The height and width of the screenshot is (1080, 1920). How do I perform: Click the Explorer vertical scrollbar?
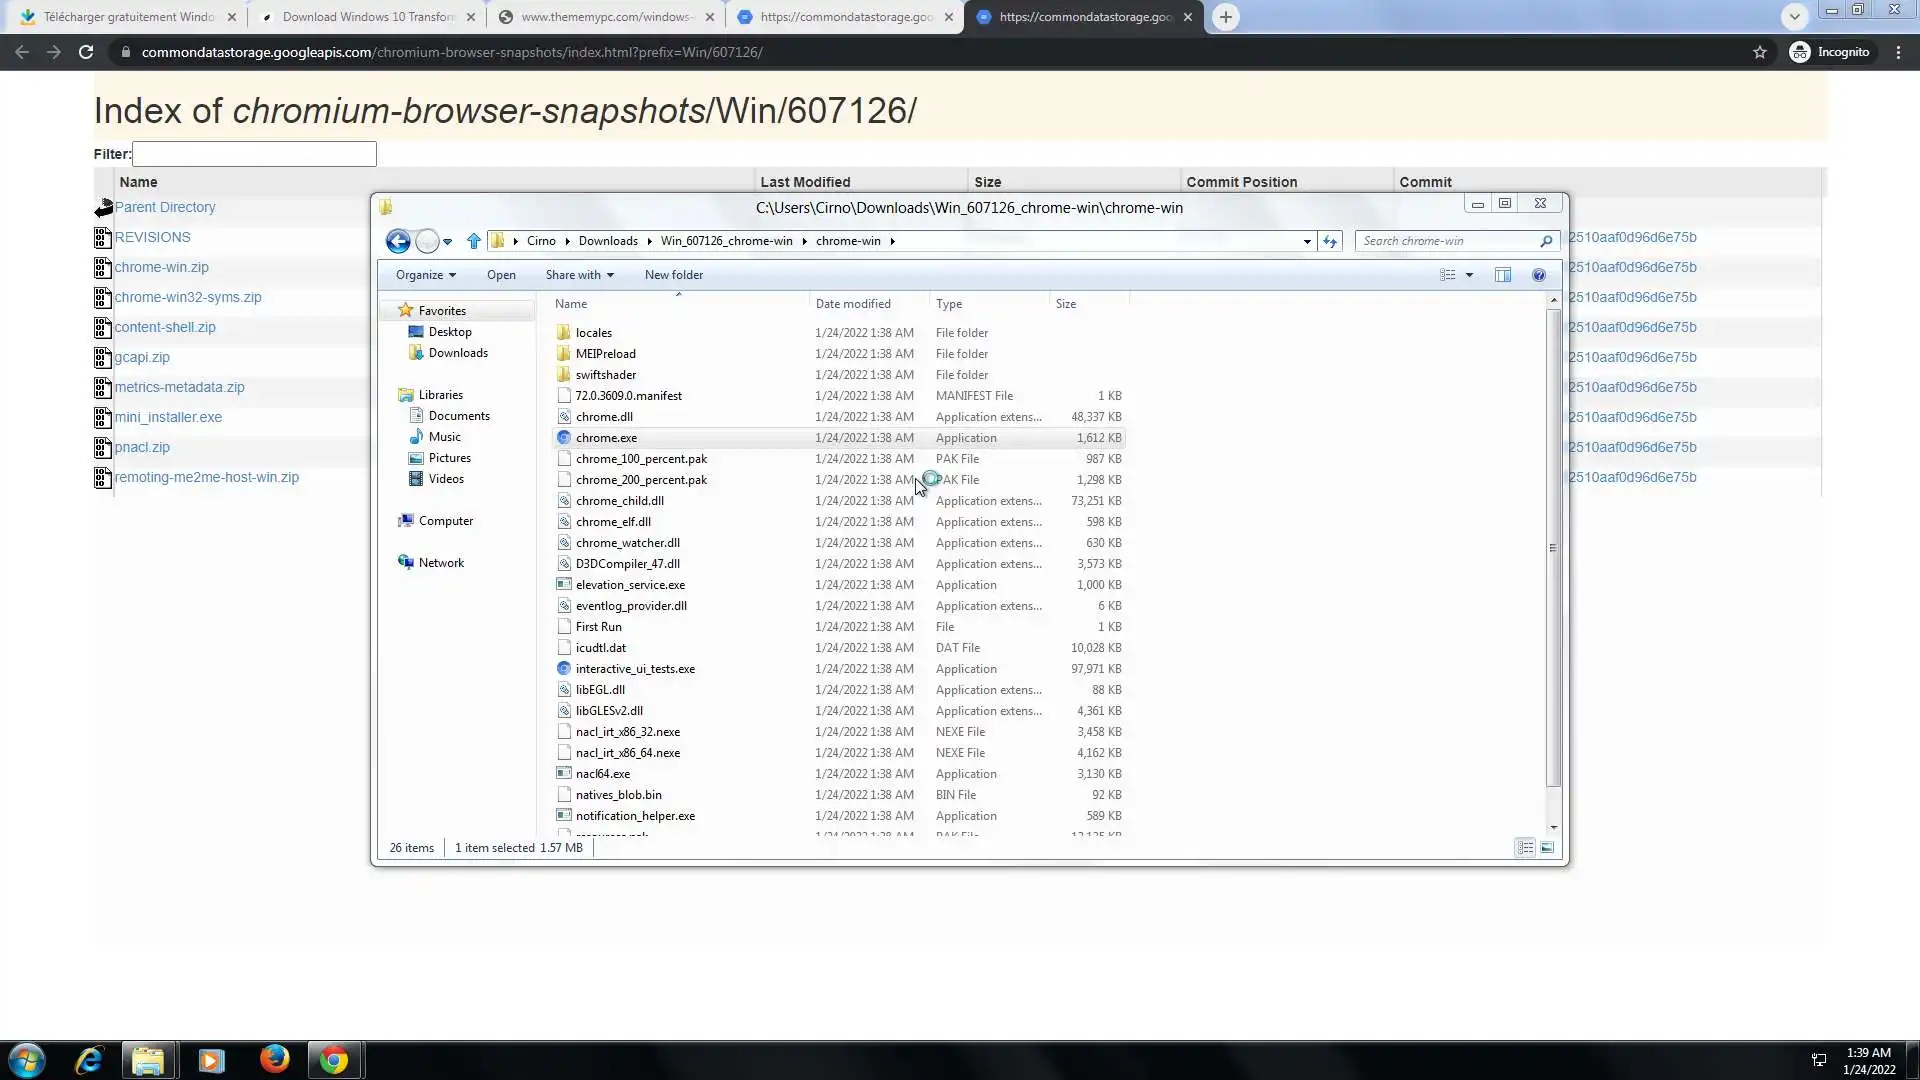(1553, 548)
